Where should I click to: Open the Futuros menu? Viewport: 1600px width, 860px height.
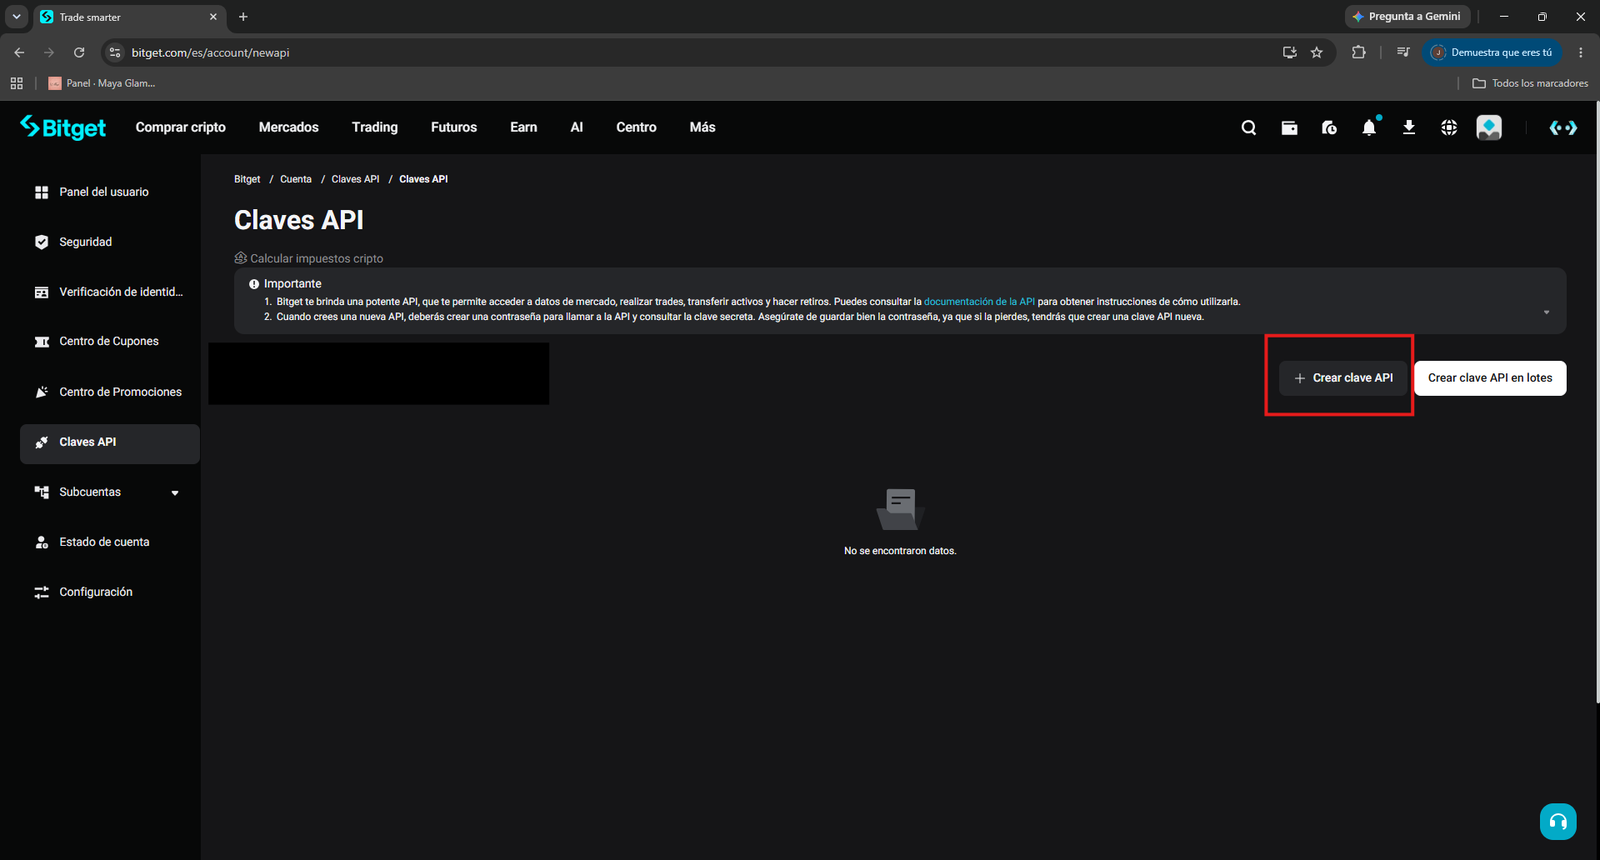(454, 128)
